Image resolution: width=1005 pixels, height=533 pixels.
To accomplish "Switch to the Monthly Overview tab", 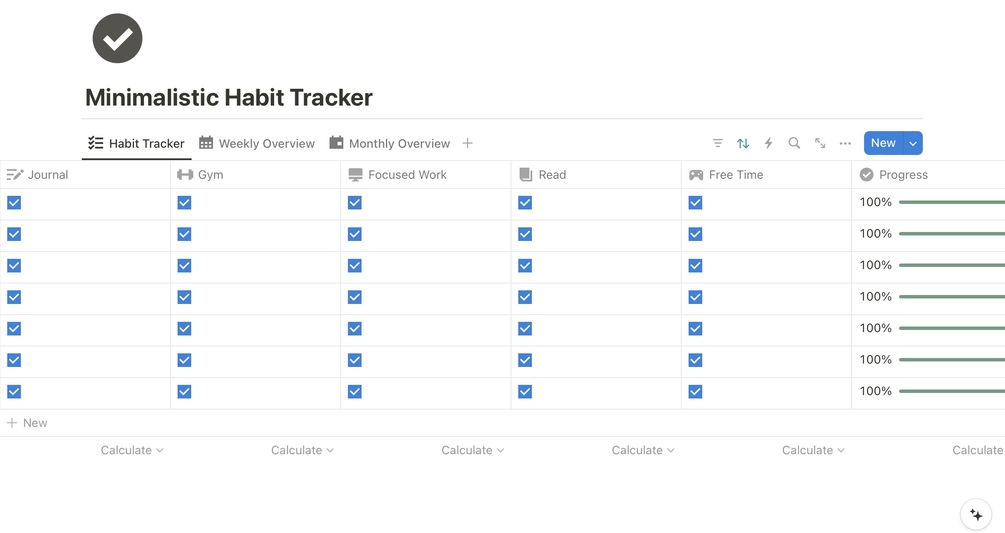I will (389, 143).
